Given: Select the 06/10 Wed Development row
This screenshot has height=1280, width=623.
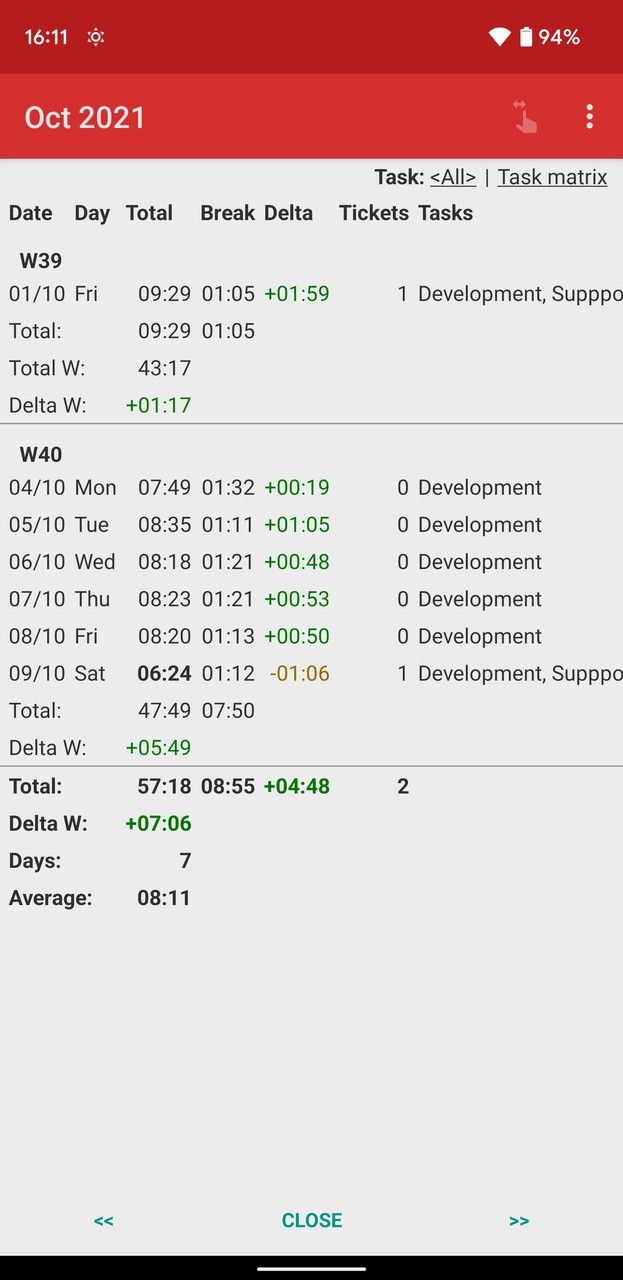Looking at the screenshot, I should tap(300, 562).
